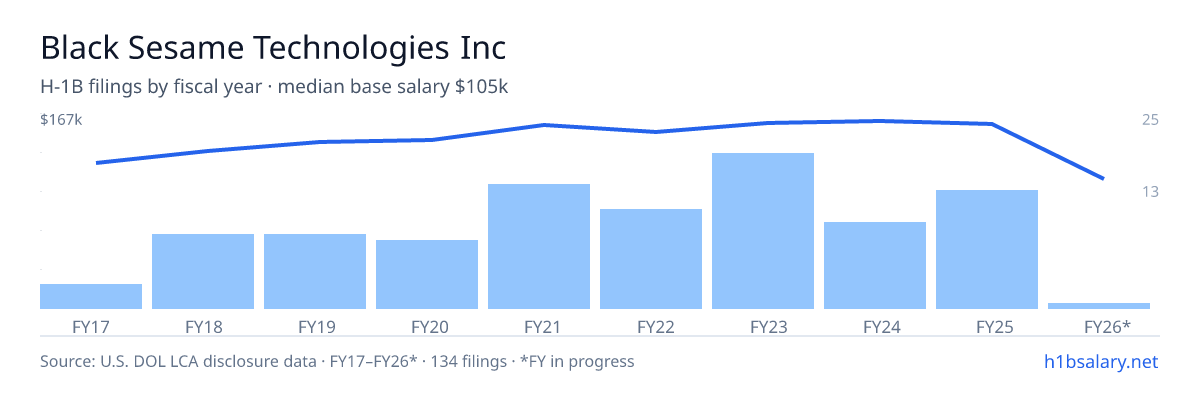The width and height of the screenshot is (1200, 400).
Task: Select the FY20 bar
Action: coord(427,274)
